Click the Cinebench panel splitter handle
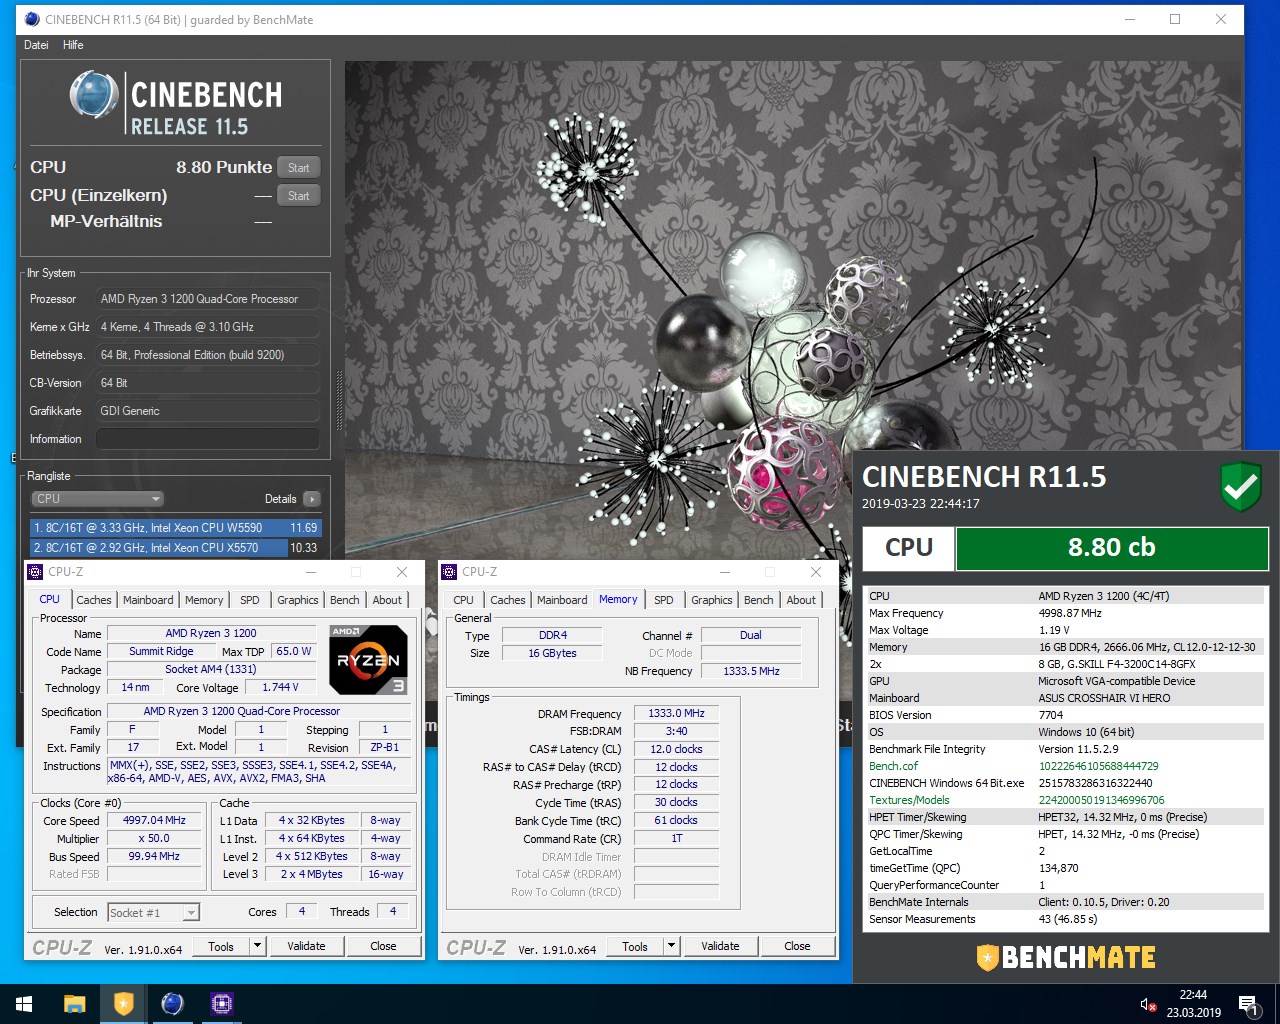Screen dimensions: 1280x1024 tap(339, 402)
